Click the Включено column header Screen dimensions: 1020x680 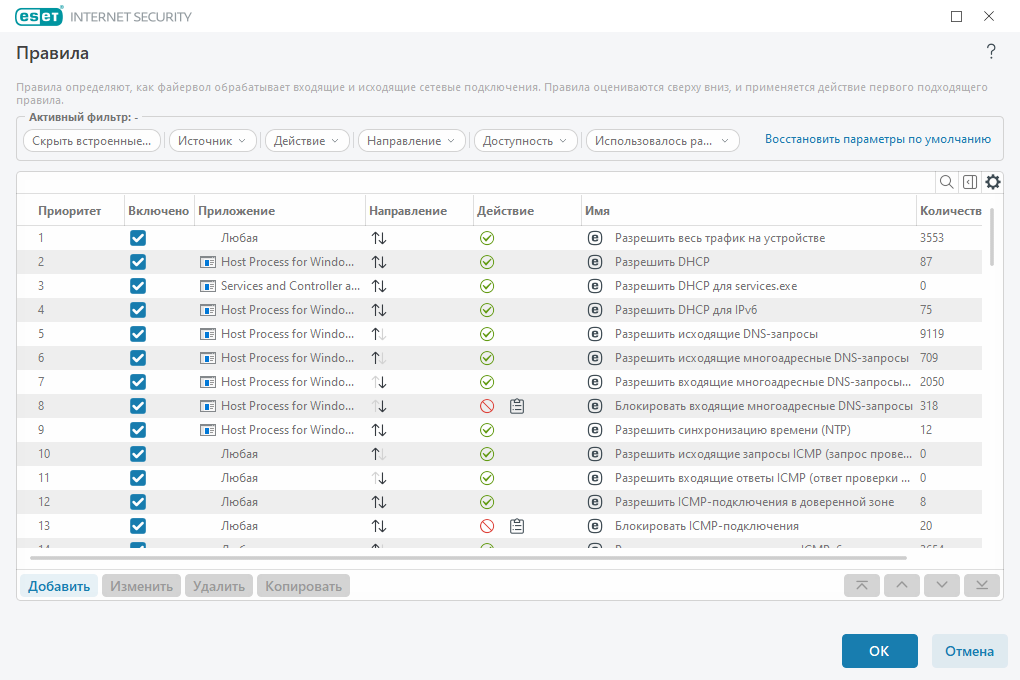click(x=159, y=211)
